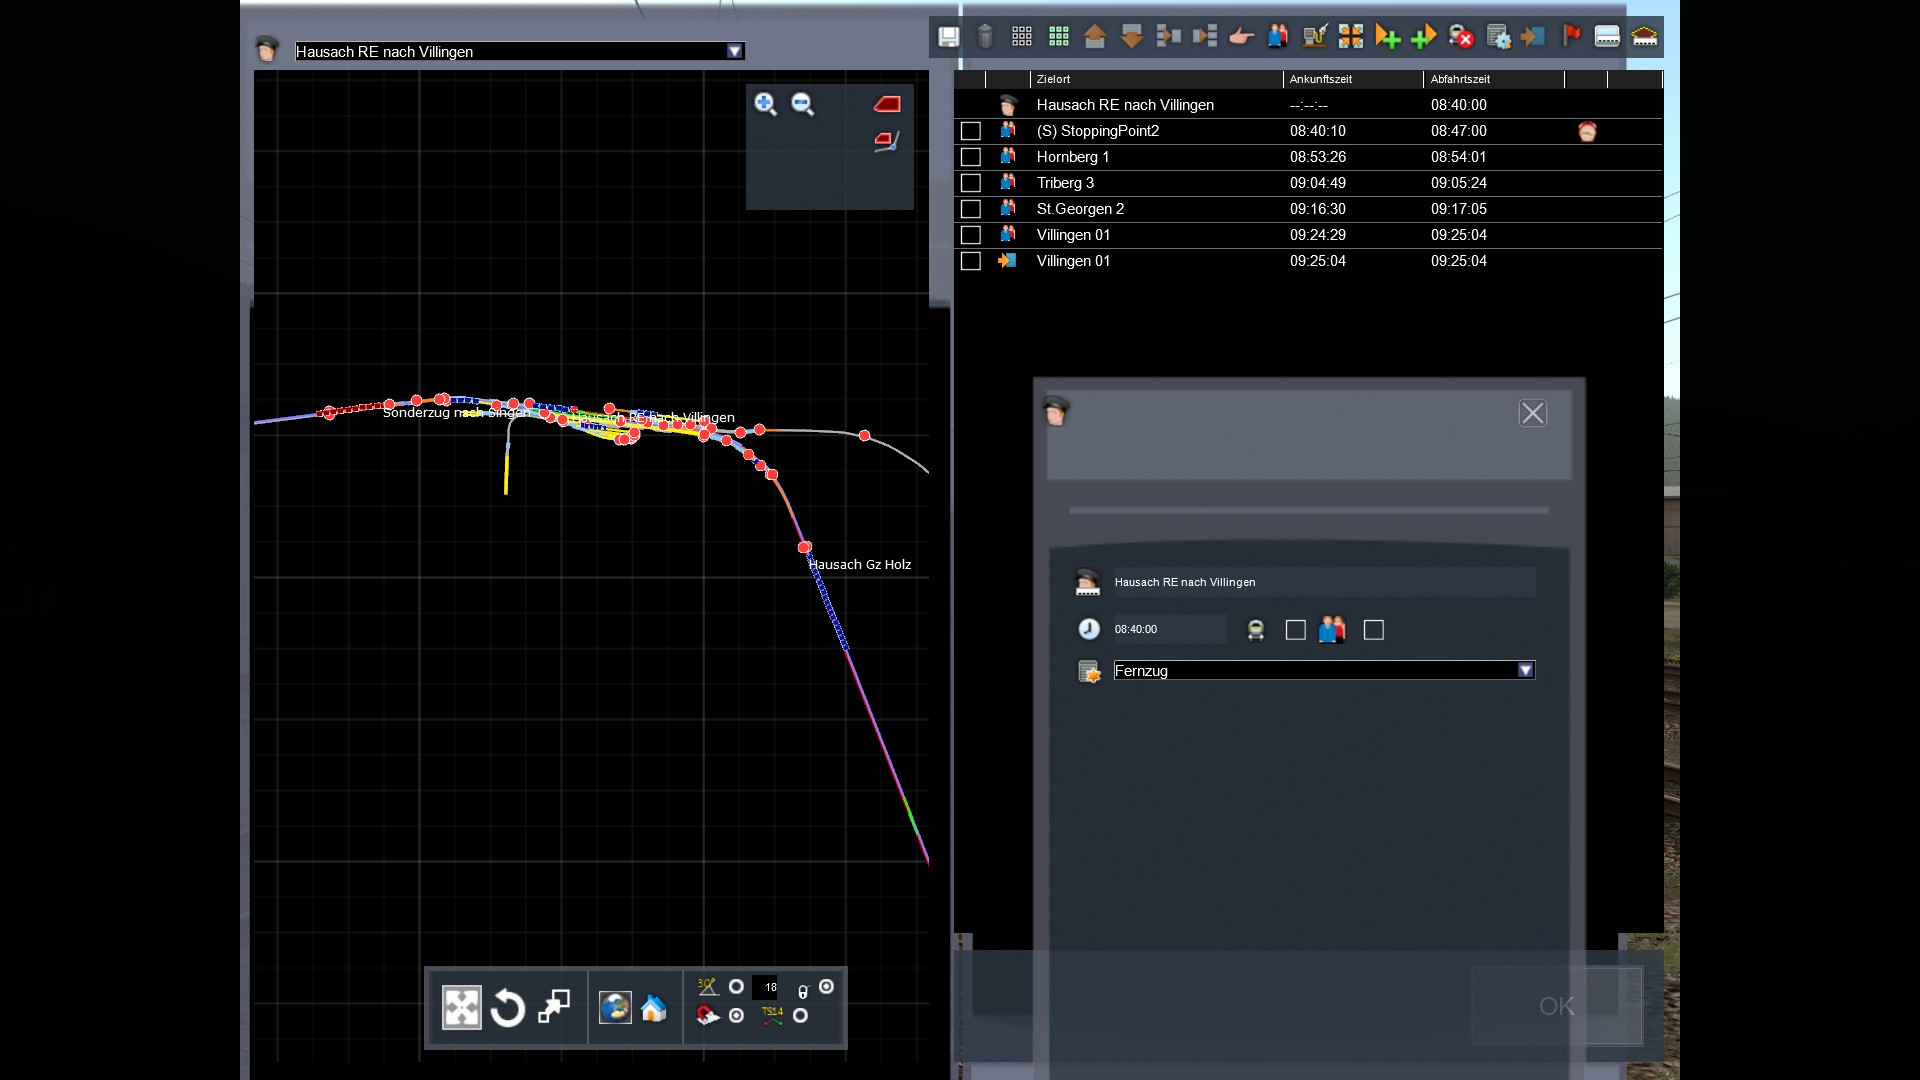Image resolution: width=1920 pixels, height=1080 pixels.
Task: Tick the Hornberg 1 checkbox
Action: tap(970, 157)
